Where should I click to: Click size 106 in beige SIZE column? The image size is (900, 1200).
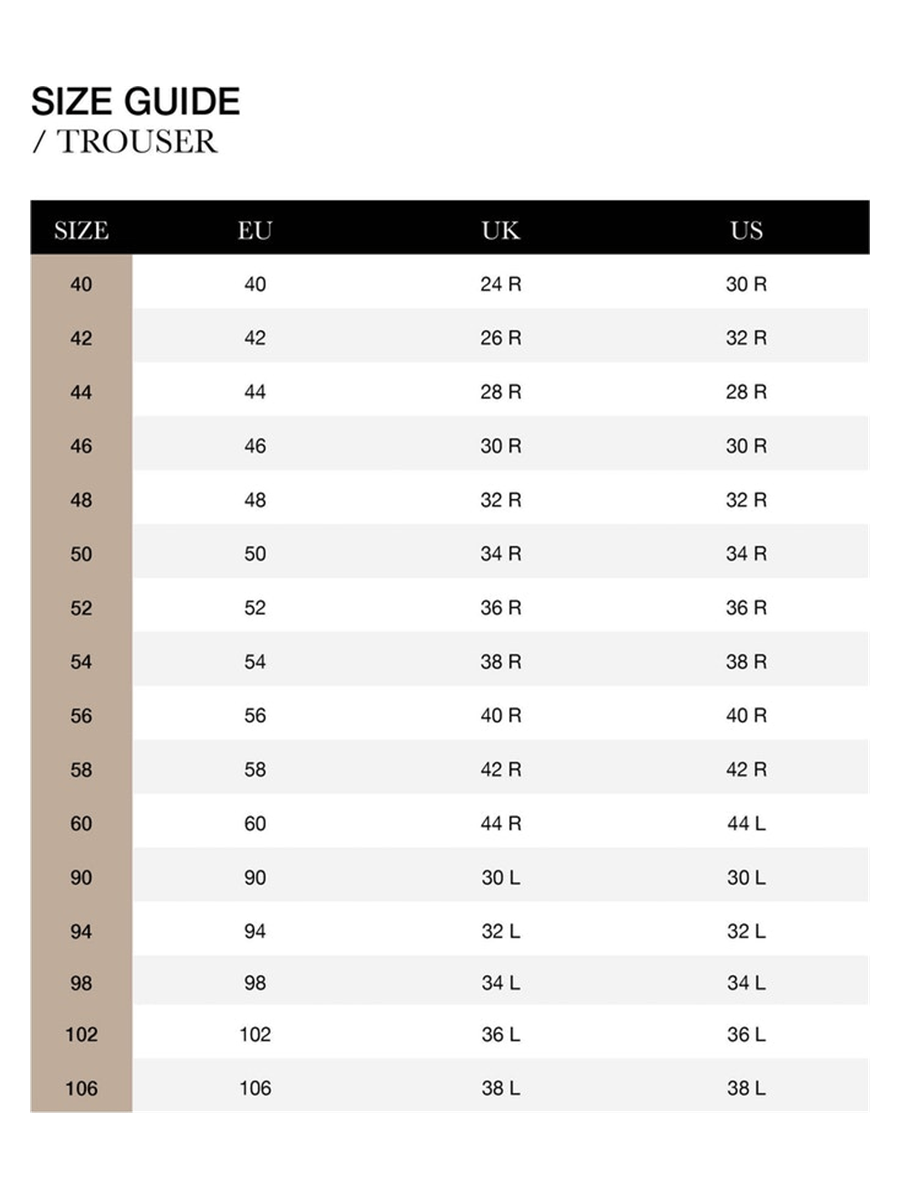[x=81, y=1088]
